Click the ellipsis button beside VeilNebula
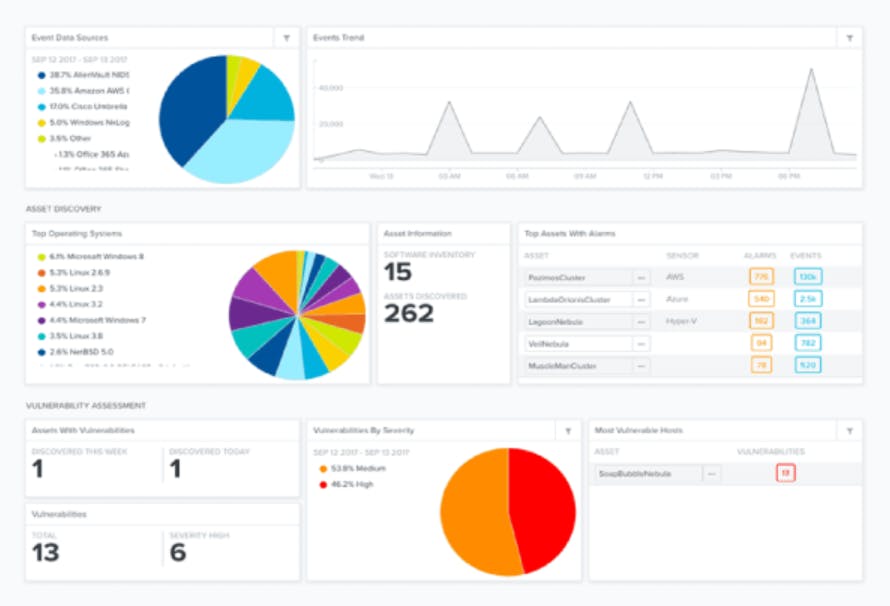 641,344
